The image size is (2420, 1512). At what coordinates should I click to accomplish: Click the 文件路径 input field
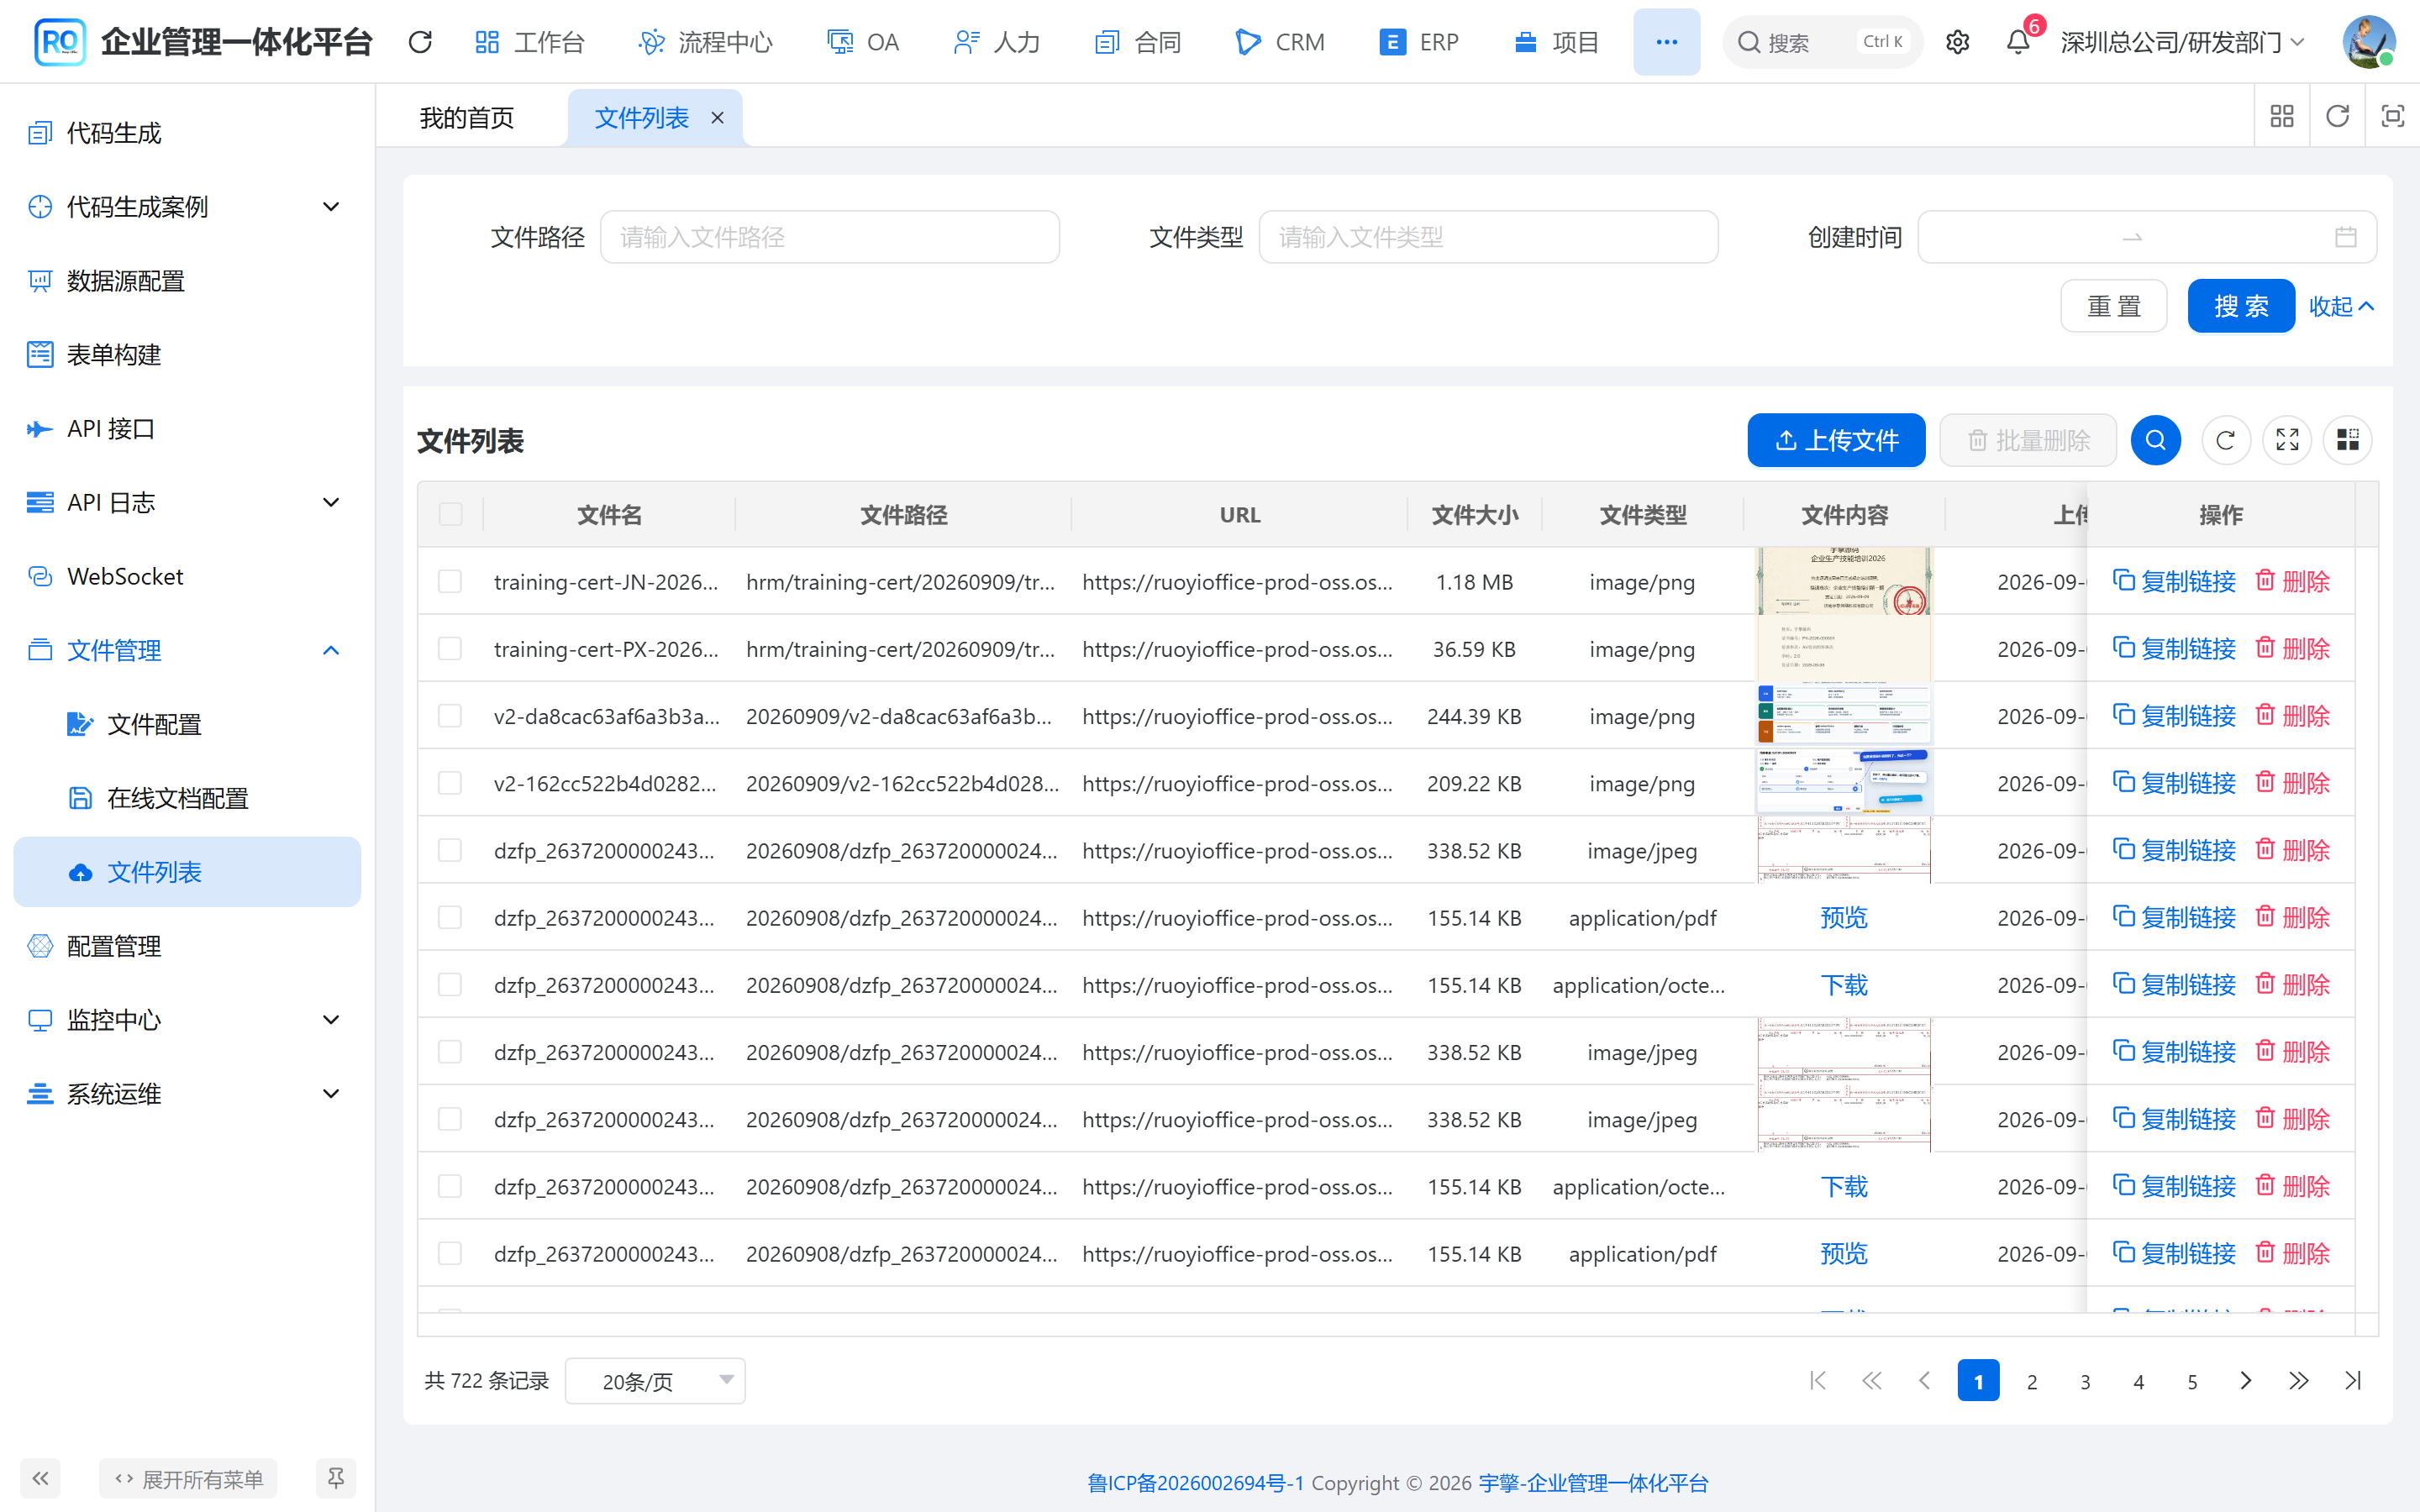pyautogui.click(x=830, y=237)
